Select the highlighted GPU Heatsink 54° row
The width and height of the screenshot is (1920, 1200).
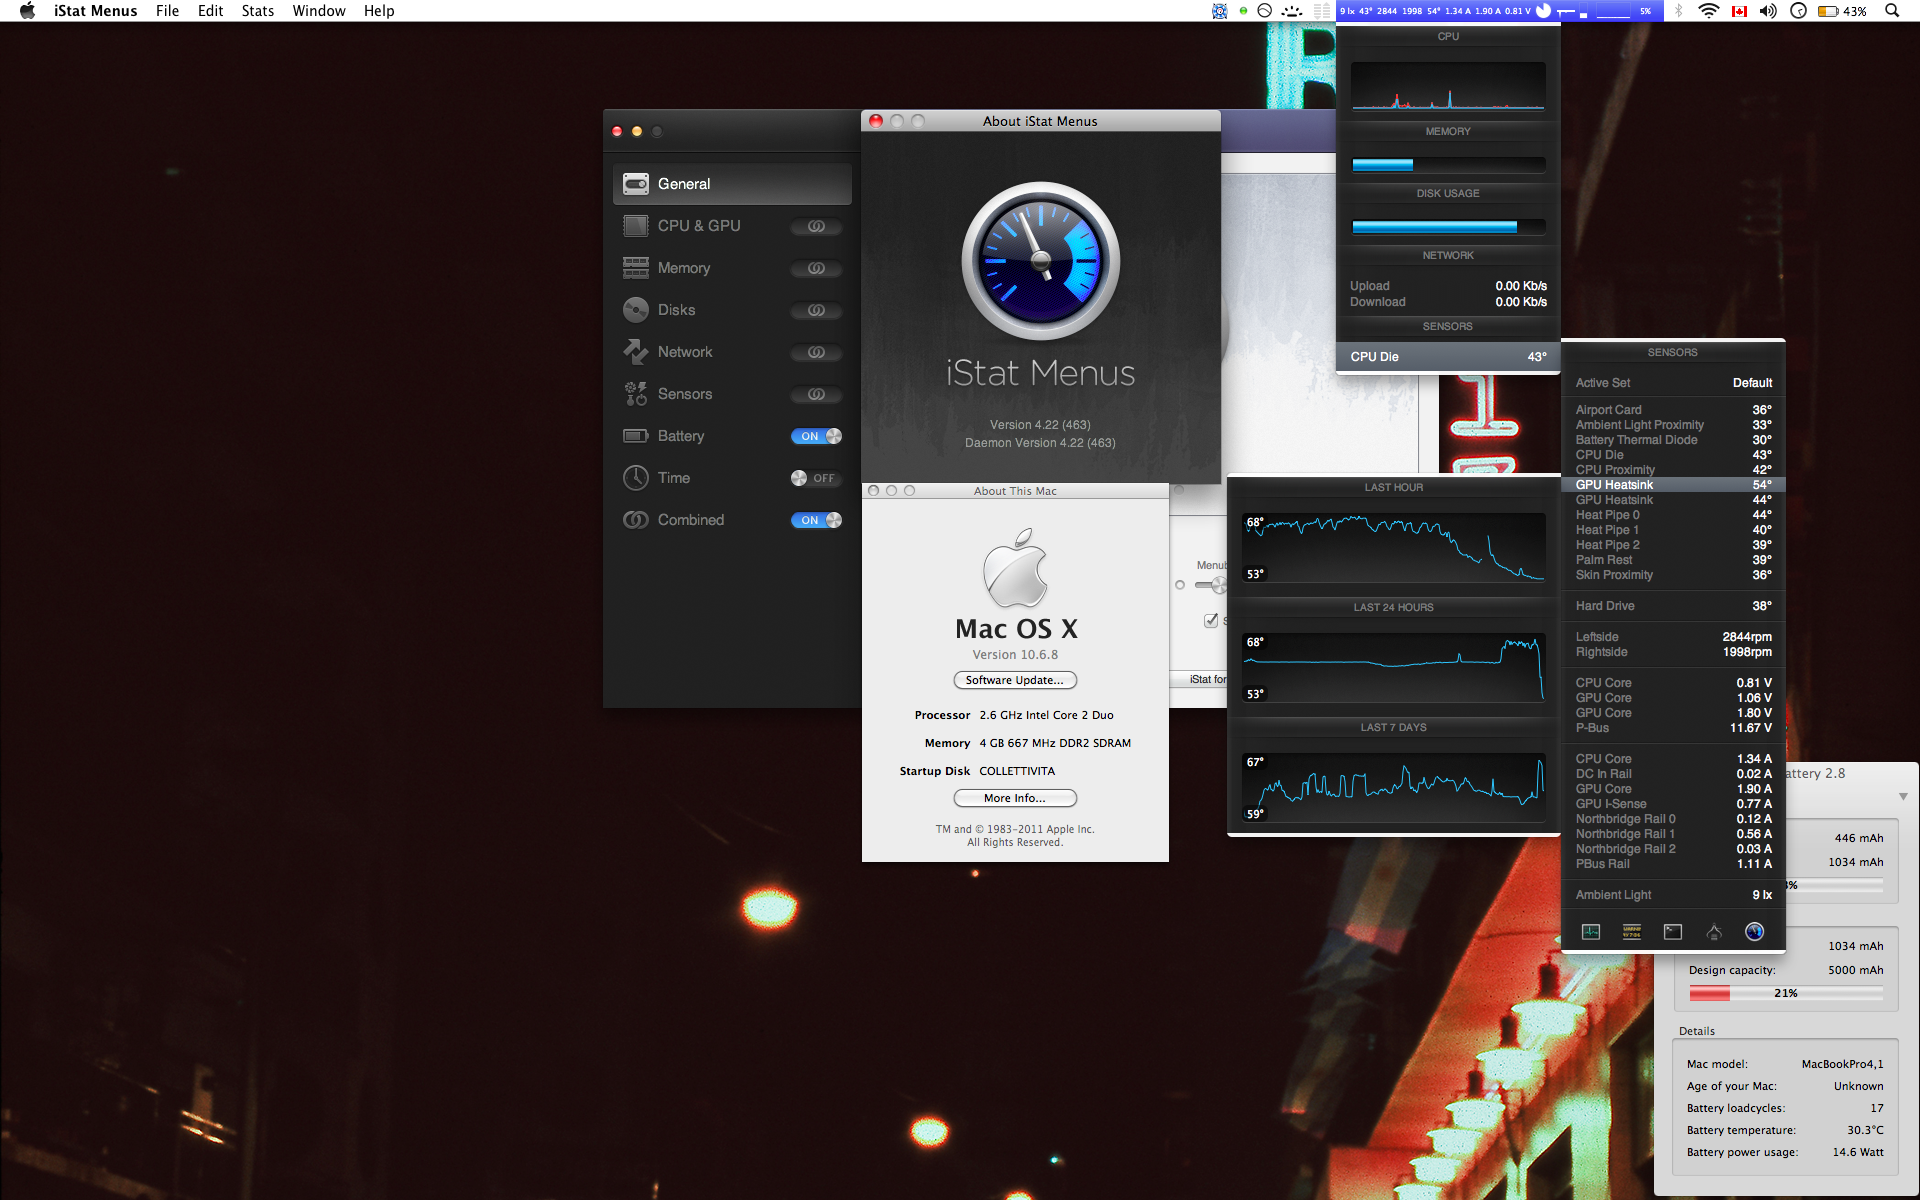pyautogui.click(x=1673, y=485)
